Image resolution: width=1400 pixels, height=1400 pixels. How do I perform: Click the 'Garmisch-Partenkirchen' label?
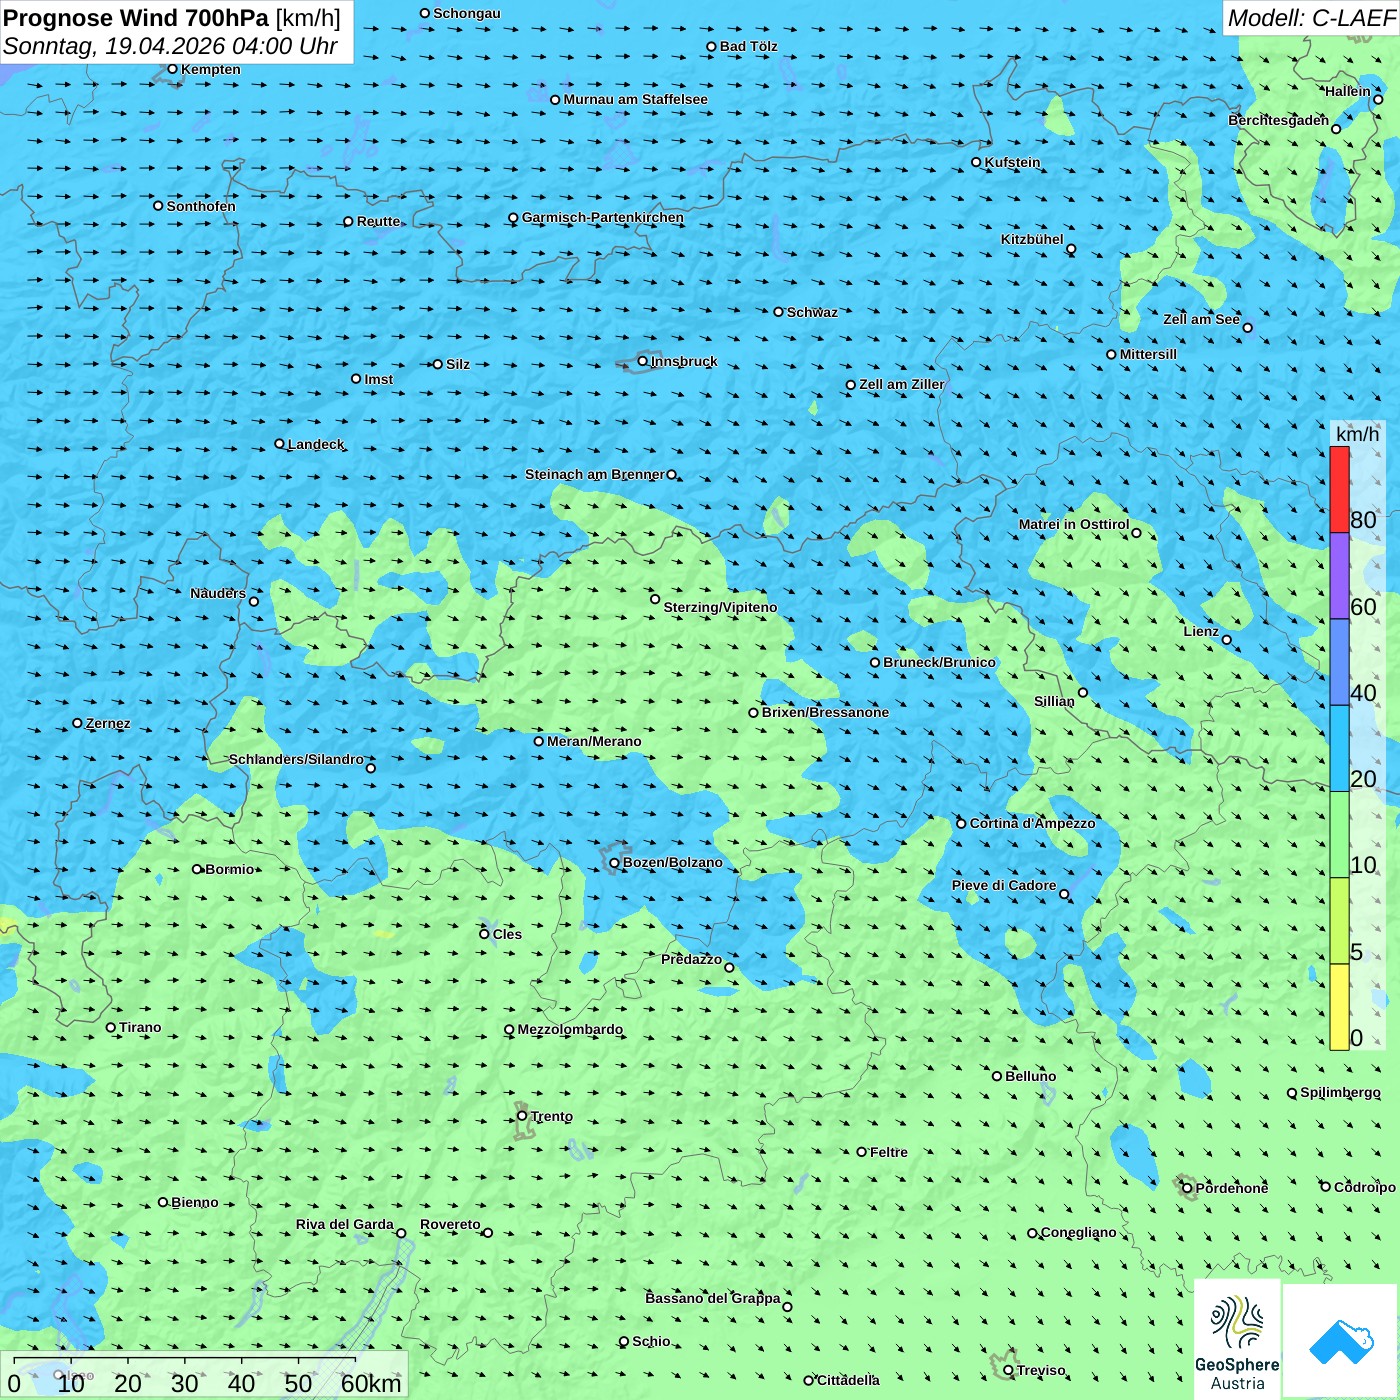click(x=603, y=217)
